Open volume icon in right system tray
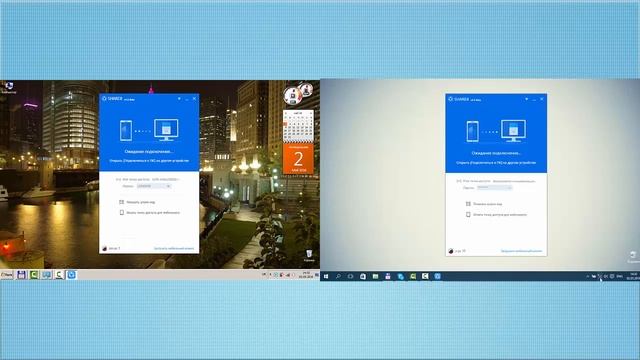 click(606, 277)
